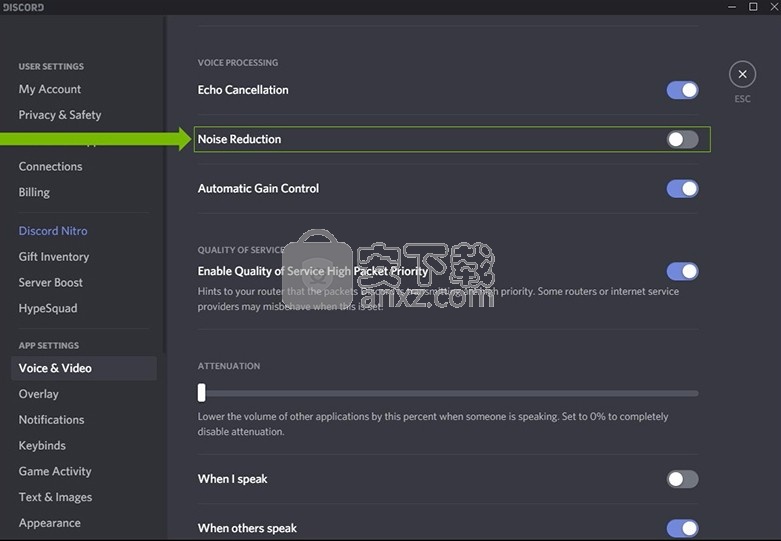Click the Voice Processing section heading

click(x=238, y=63)
